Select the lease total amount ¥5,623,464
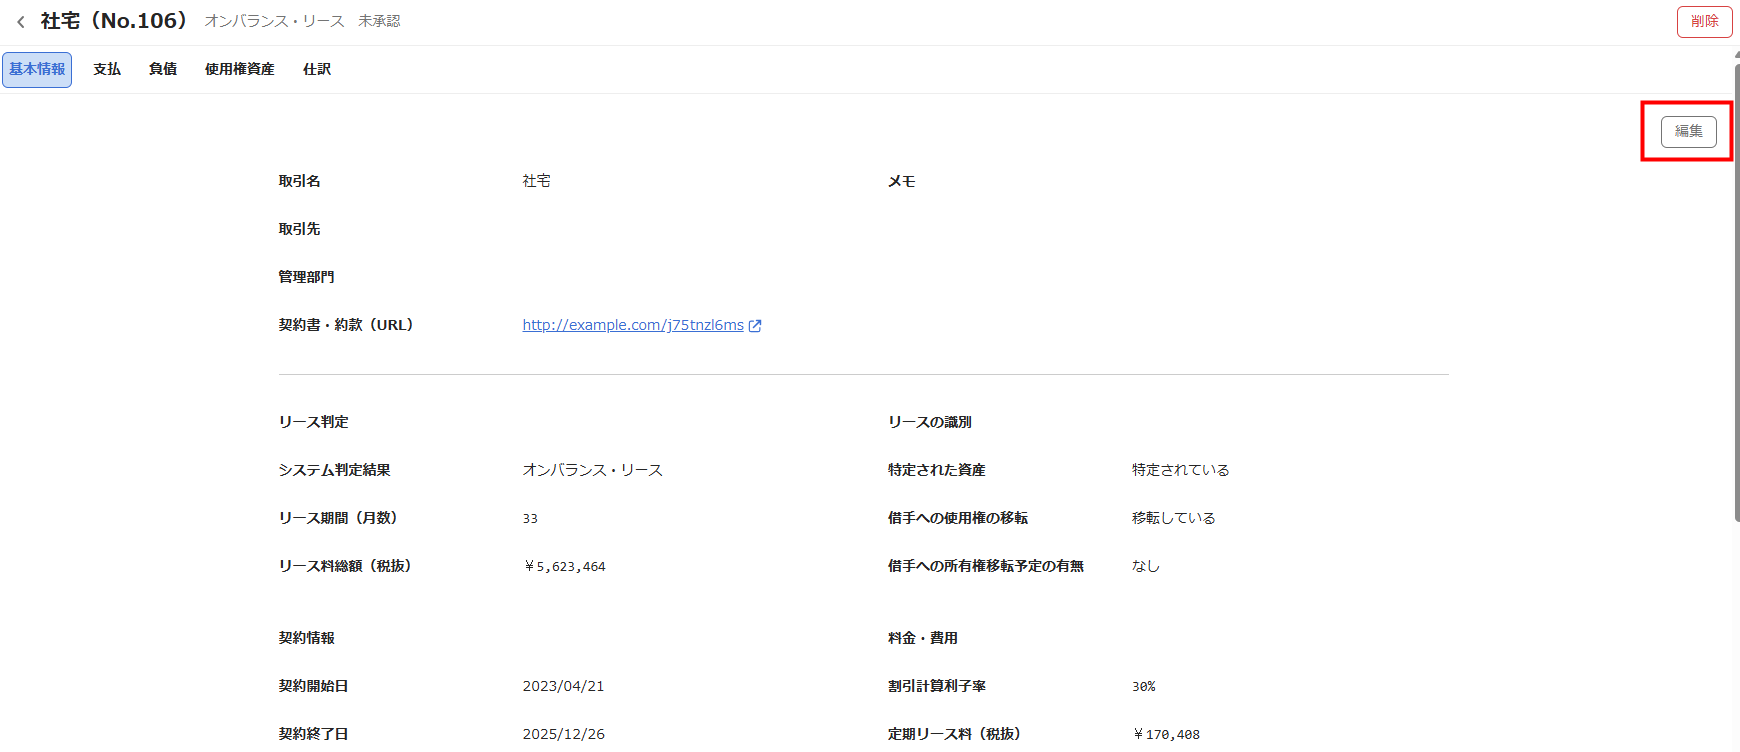 (564, 567)
